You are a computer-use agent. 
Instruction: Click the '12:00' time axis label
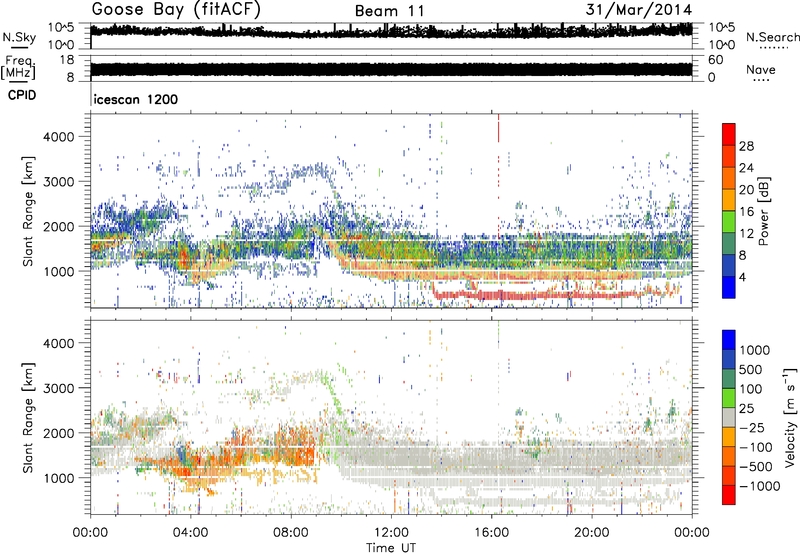click(x=391, y=532)
